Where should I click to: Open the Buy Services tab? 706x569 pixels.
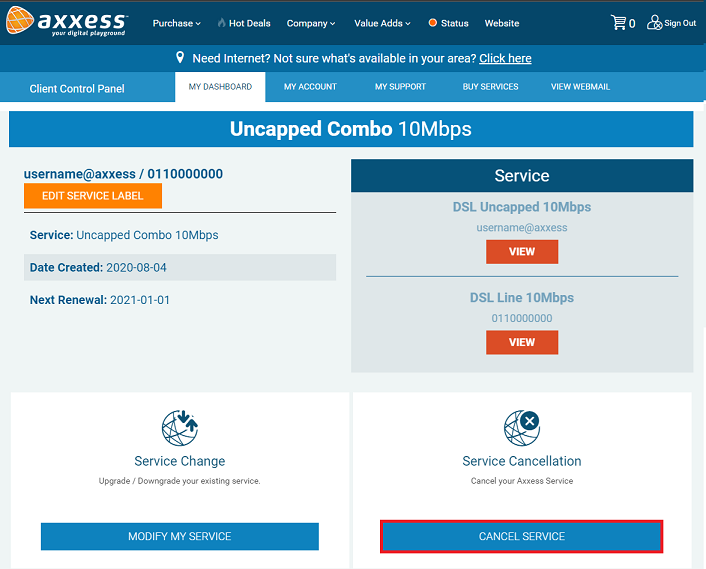click(490, 87)
